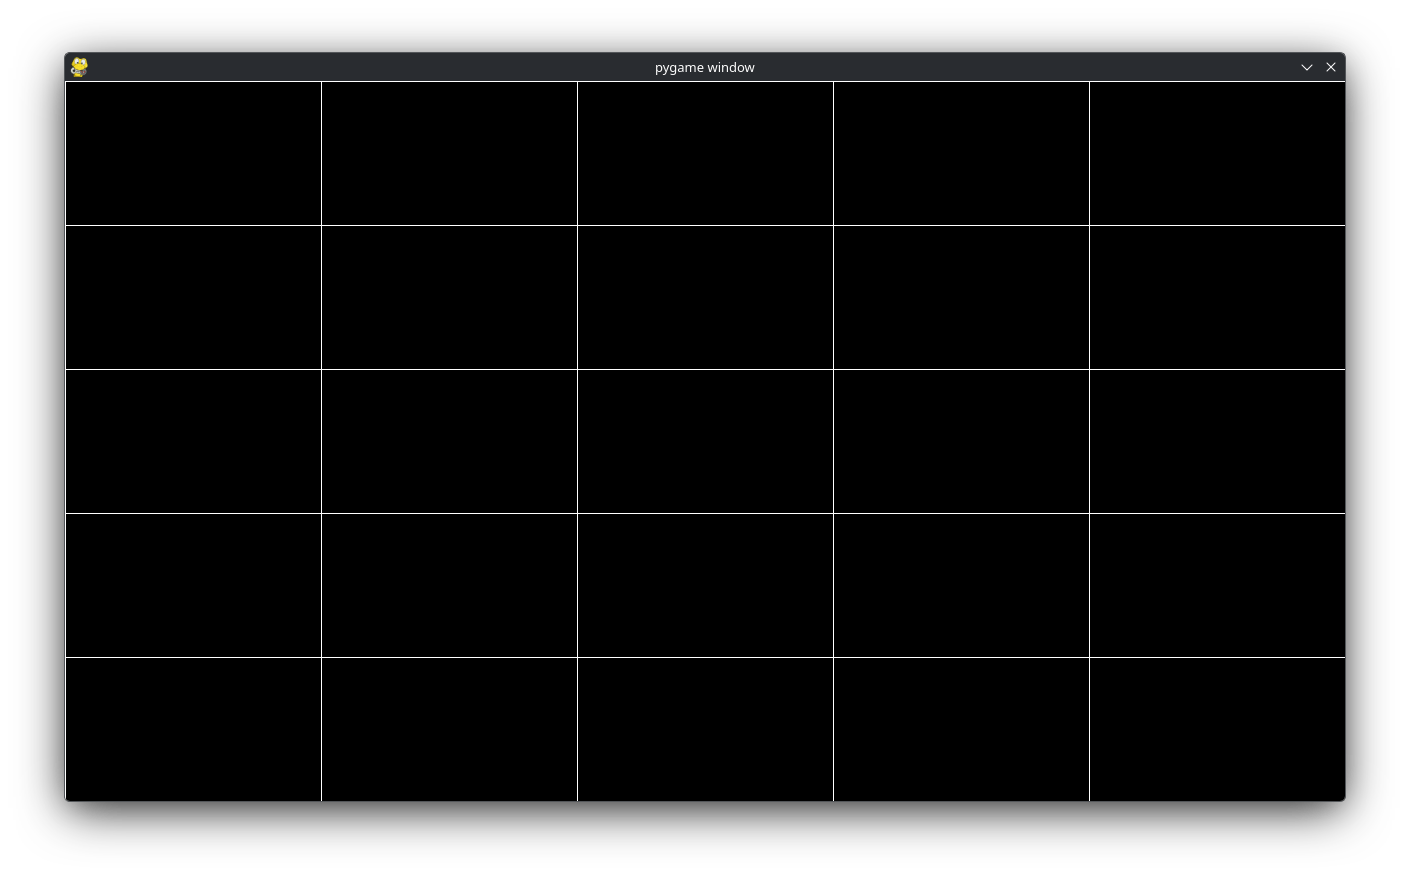Click grid cell in row two, column four
The image size is (1410, 878).
tap(961, 297)
